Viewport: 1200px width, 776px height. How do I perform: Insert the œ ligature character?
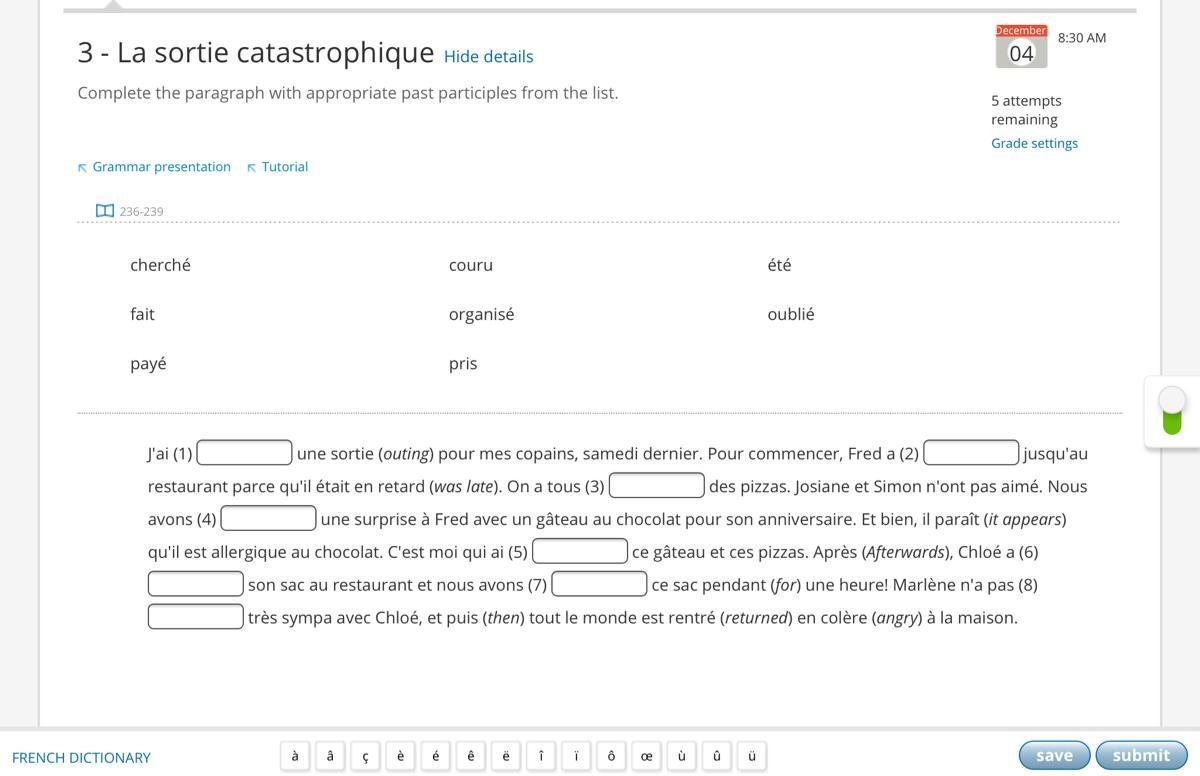click(646, 756)
